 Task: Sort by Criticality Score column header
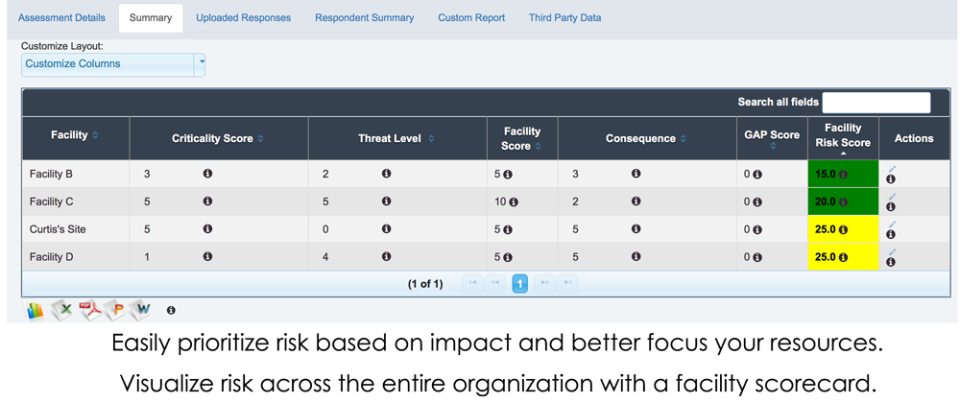(x=218, y=138)
